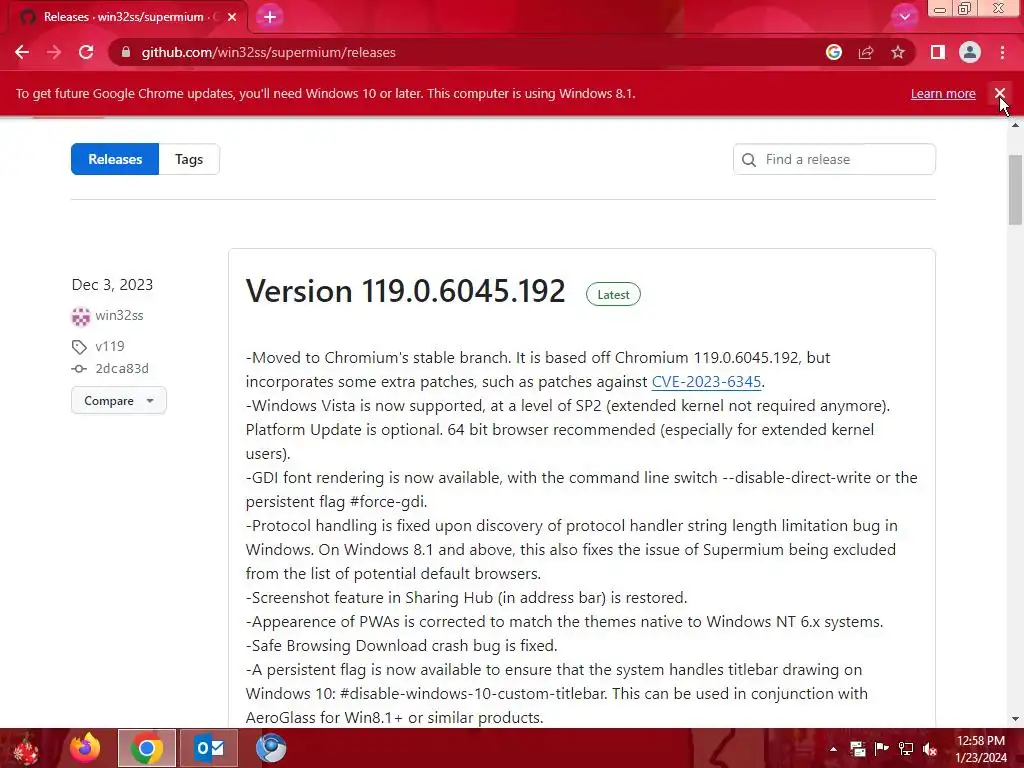The image size is (1024, 768).
Task: Open the CVE-2023-6345 link
Action: point(707,381)
